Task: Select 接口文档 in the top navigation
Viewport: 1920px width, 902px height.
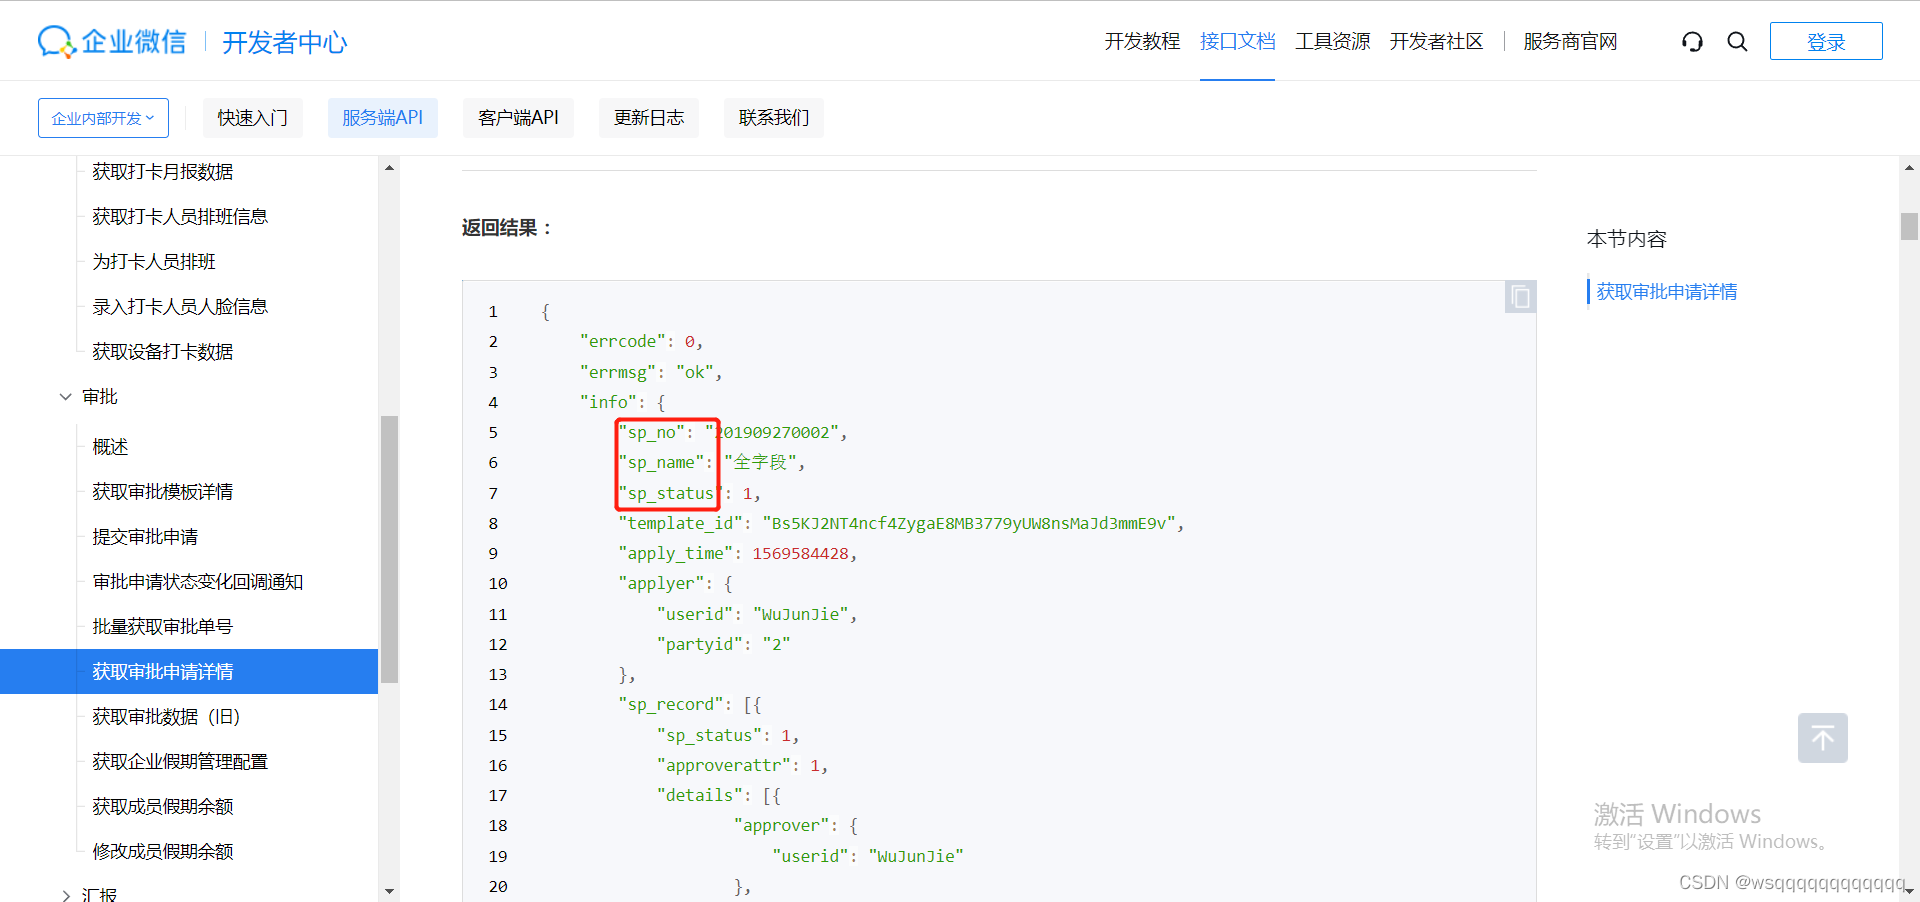Action: click(x=1237, y=41)
